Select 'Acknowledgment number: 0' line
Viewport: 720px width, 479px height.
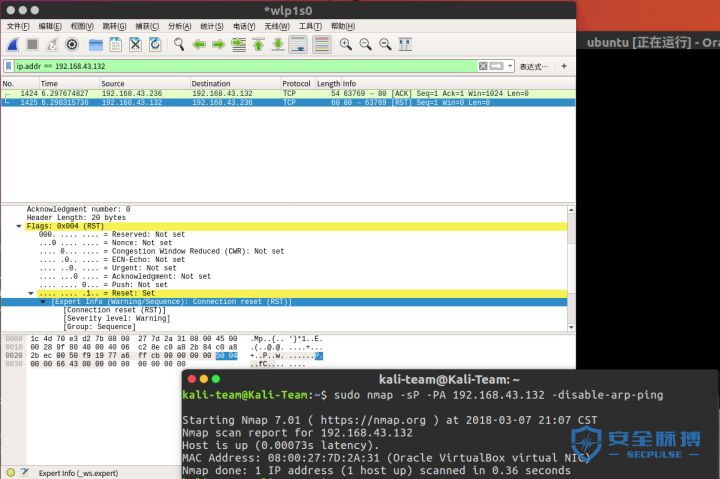(x=78, y=209)
